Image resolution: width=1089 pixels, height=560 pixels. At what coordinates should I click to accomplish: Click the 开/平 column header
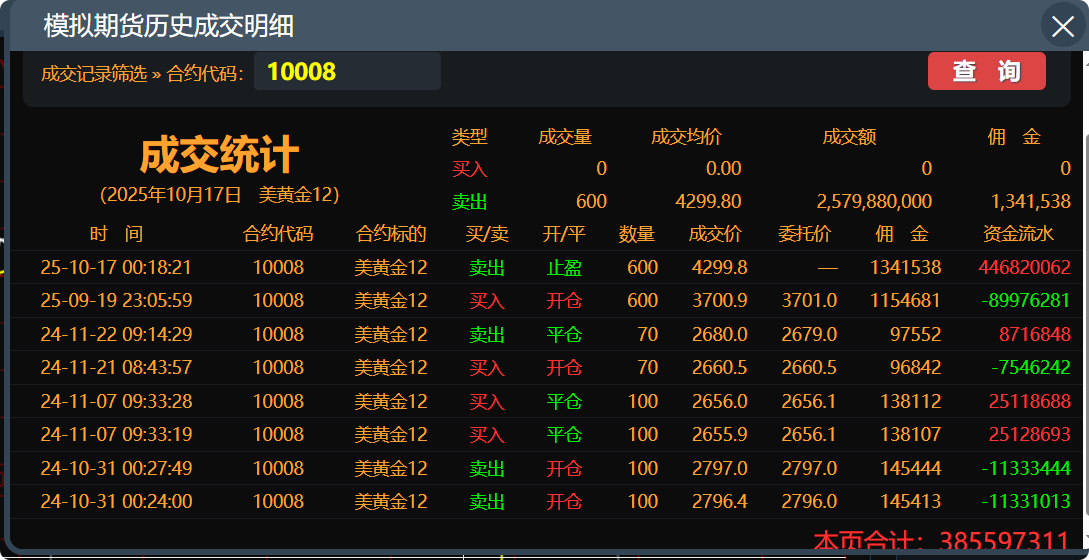pyautogui.click(x=564, y=234)
